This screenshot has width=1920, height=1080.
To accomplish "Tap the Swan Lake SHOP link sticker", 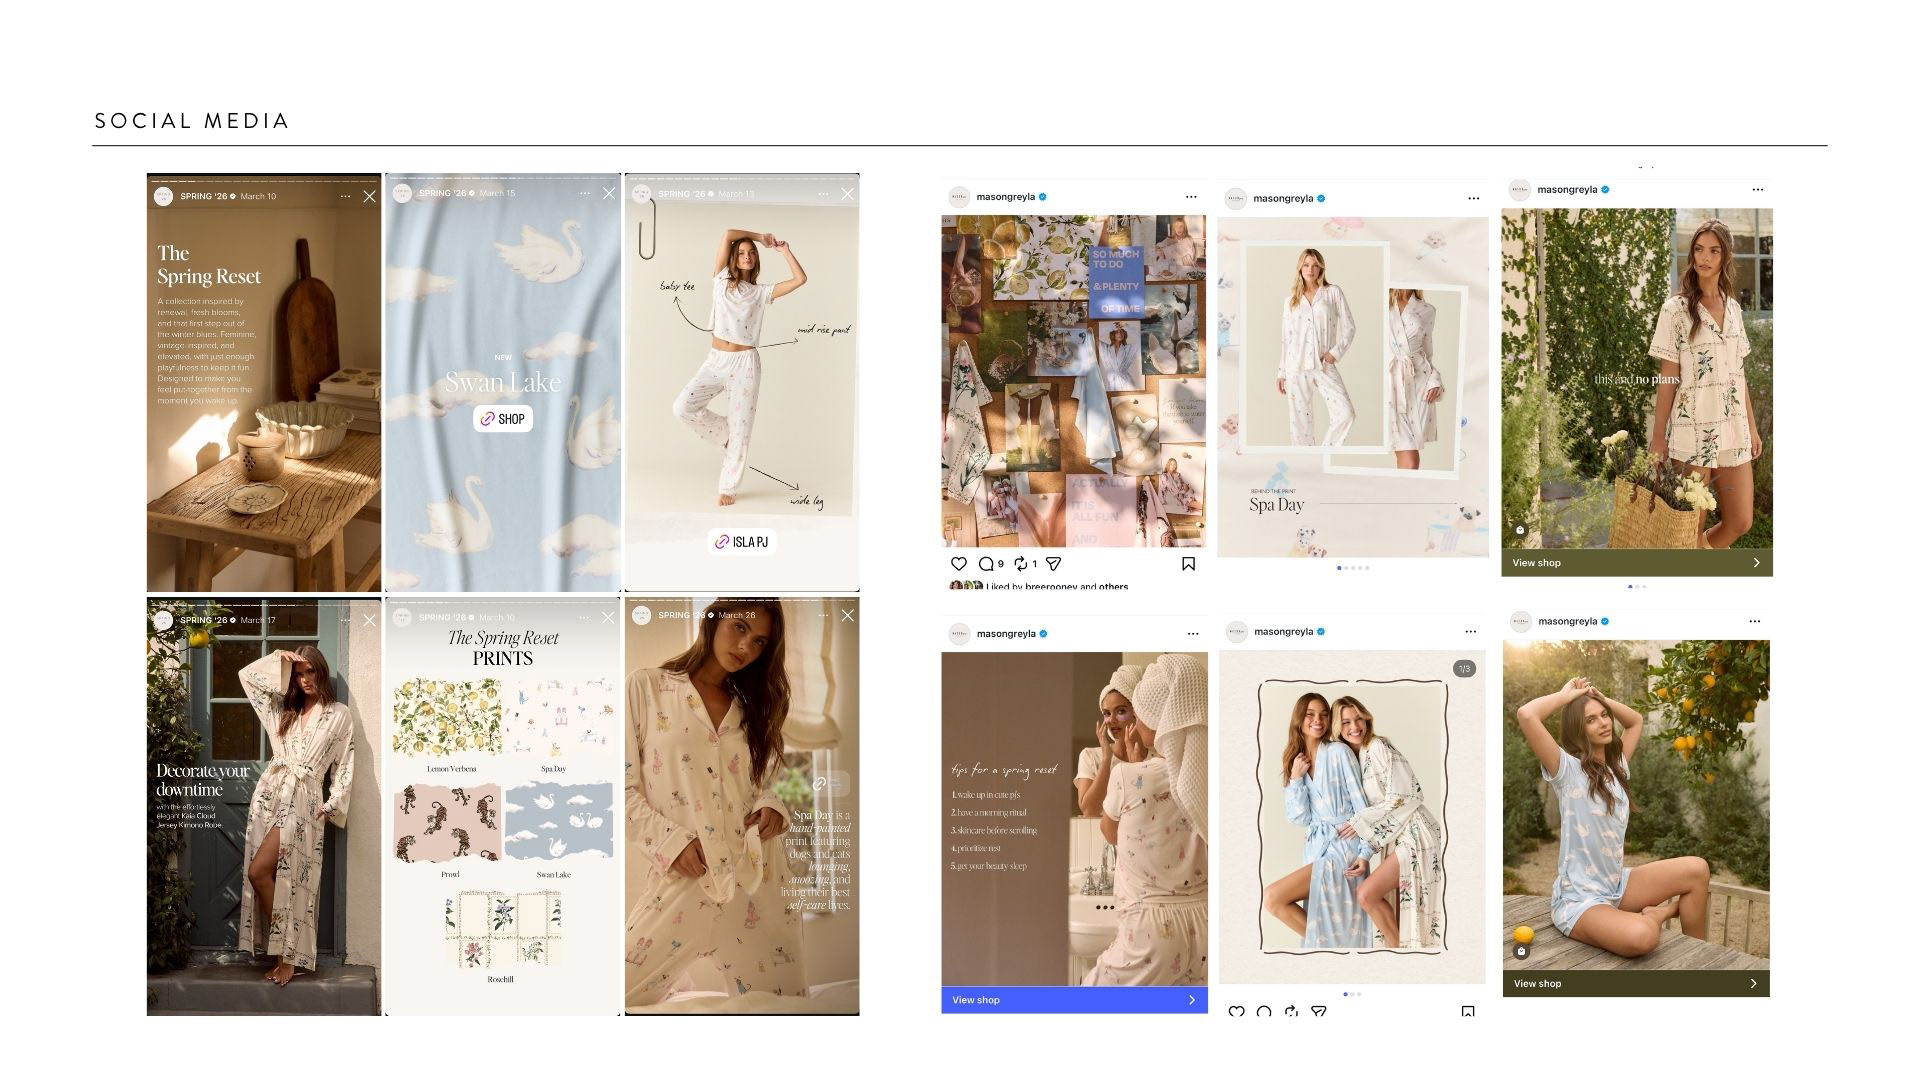I will (x=503, y=419).
